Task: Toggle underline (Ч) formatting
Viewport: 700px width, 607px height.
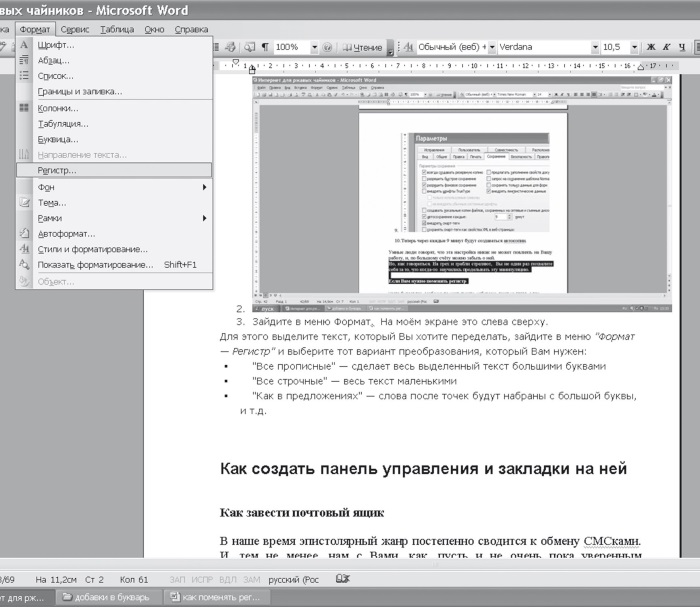Action: pos(681,47)
